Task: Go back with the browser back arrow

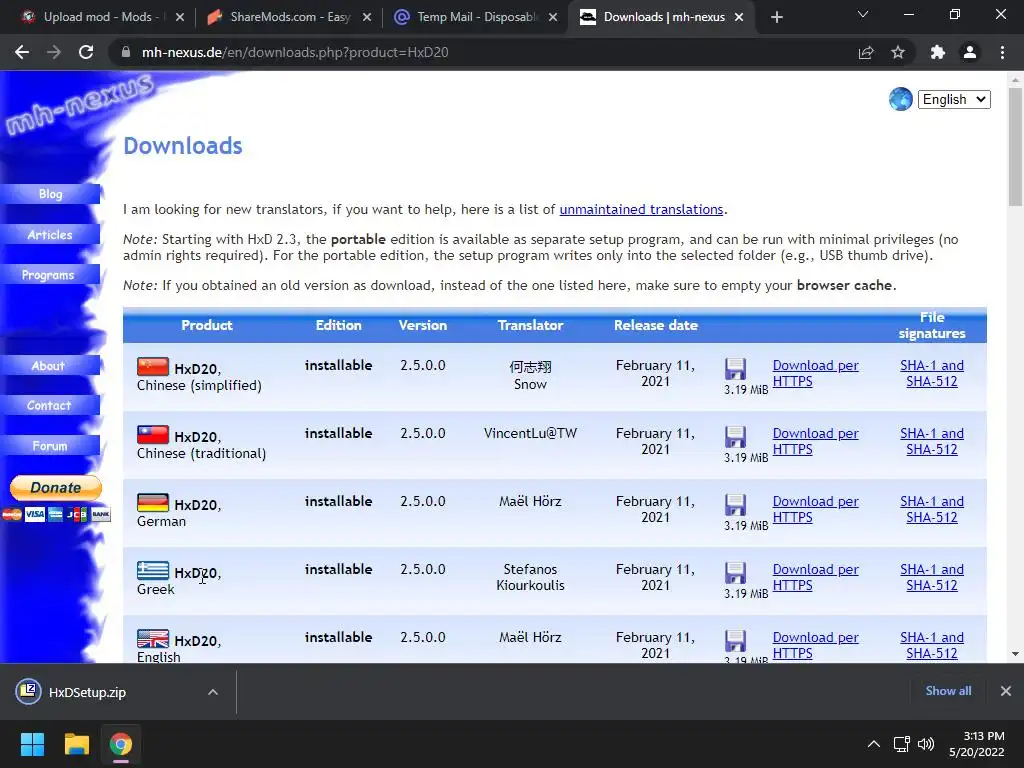Action: click(x=22, y=52)
